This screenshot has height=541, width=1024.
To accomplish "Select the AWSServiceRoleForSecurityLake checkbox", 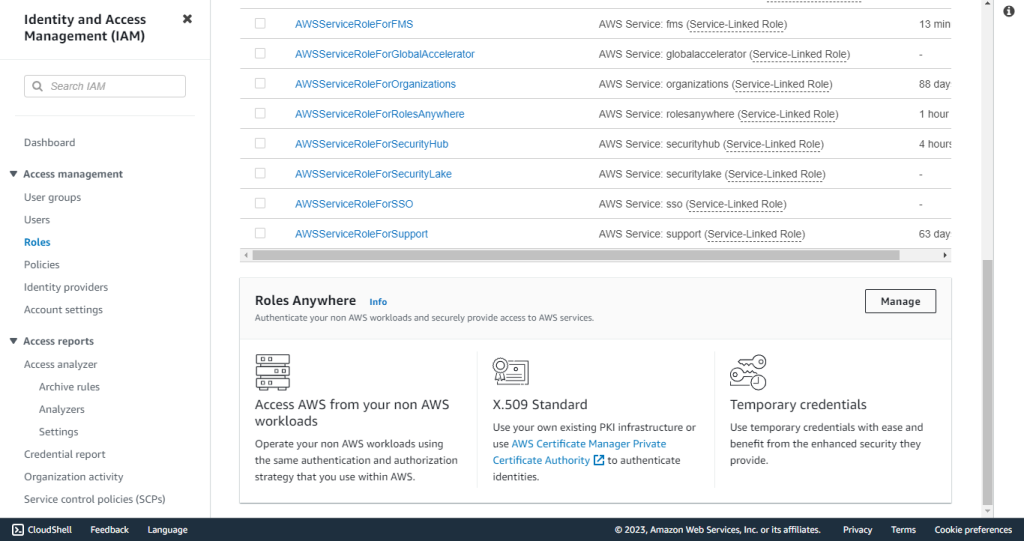I will click(x=260, y=174).
